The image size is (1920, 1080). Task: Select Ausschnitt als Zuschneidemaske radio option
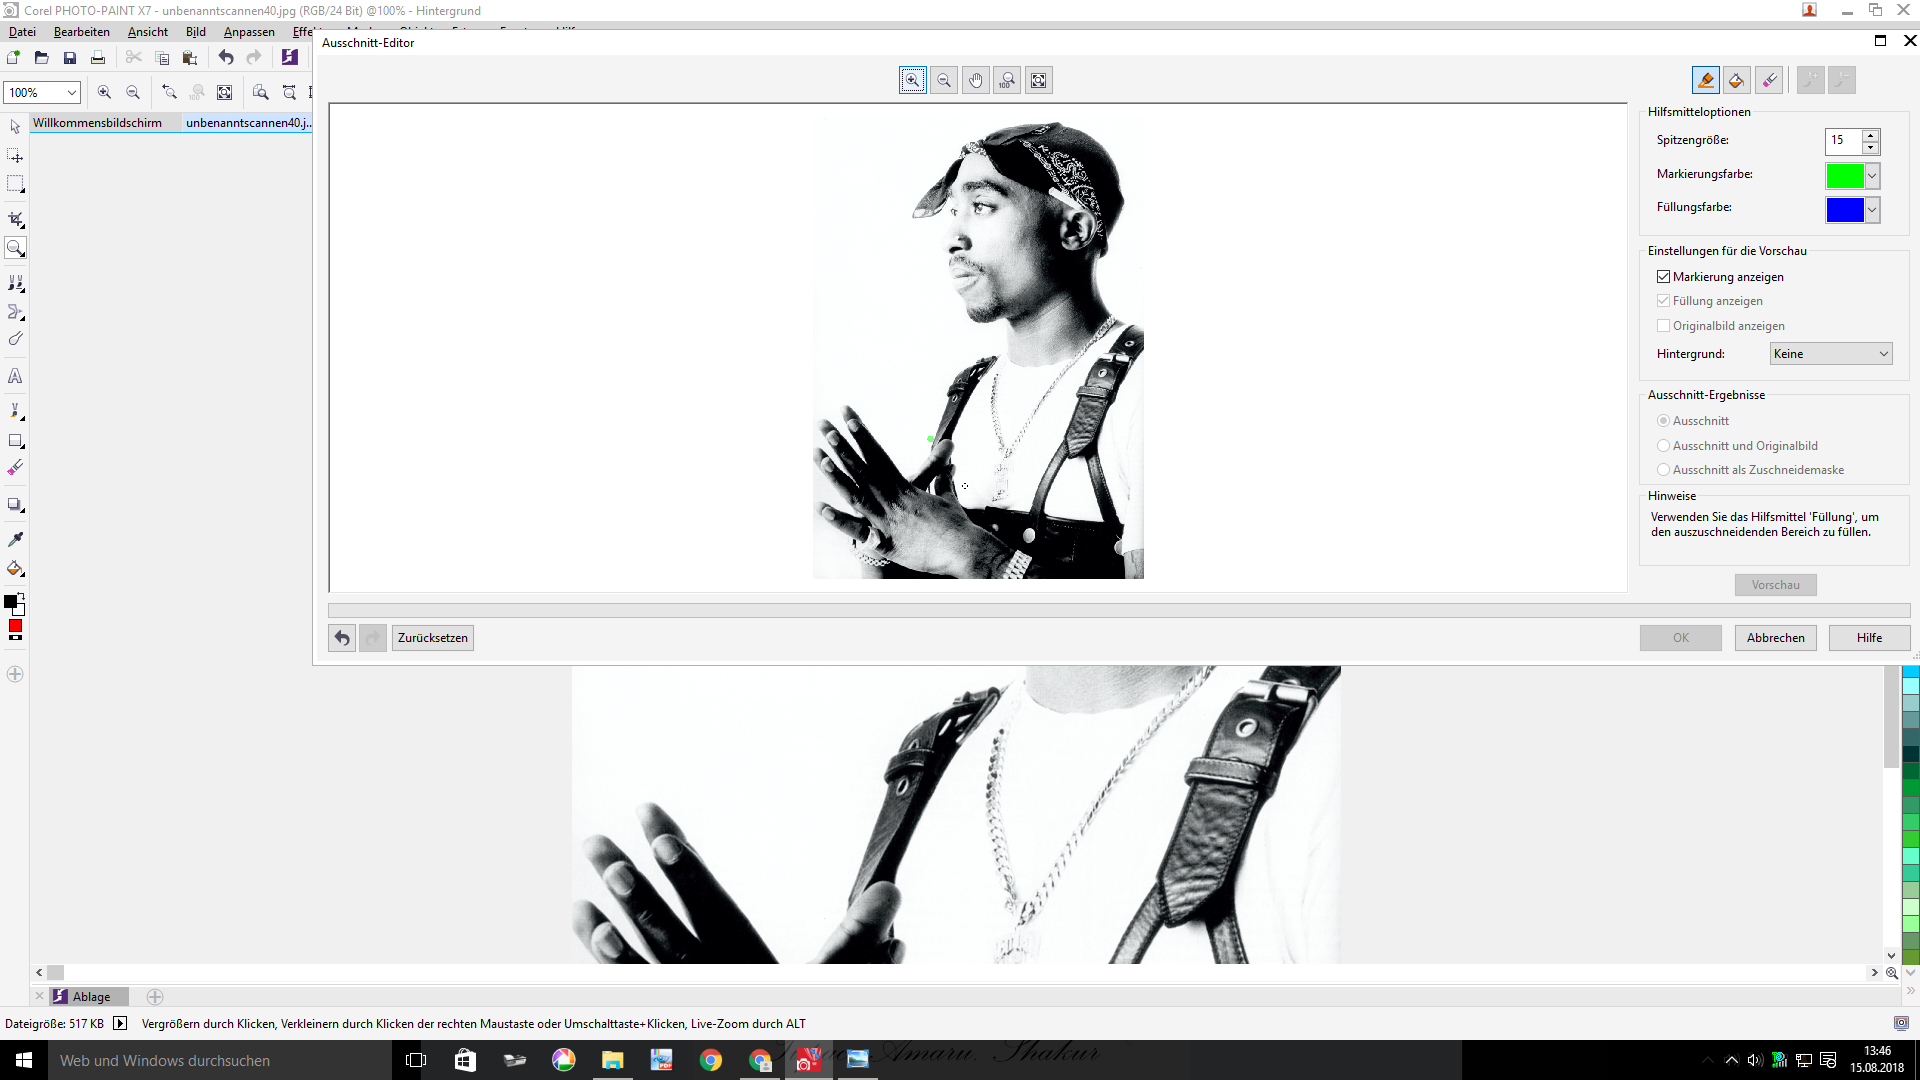(x=1664, y=470)
